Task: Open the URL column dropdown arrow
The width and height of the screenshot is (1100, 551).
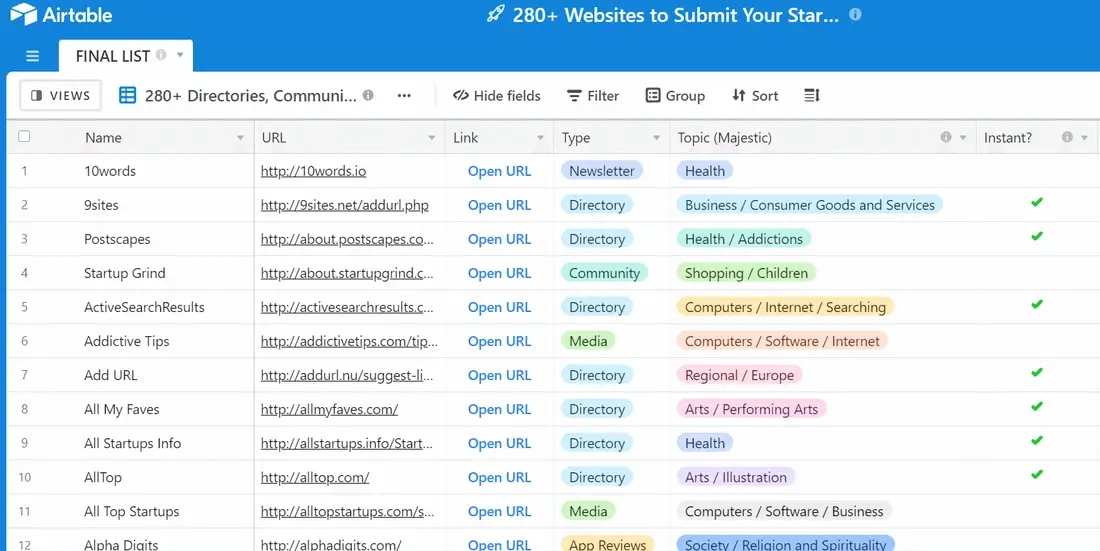Action: point(432,138)
